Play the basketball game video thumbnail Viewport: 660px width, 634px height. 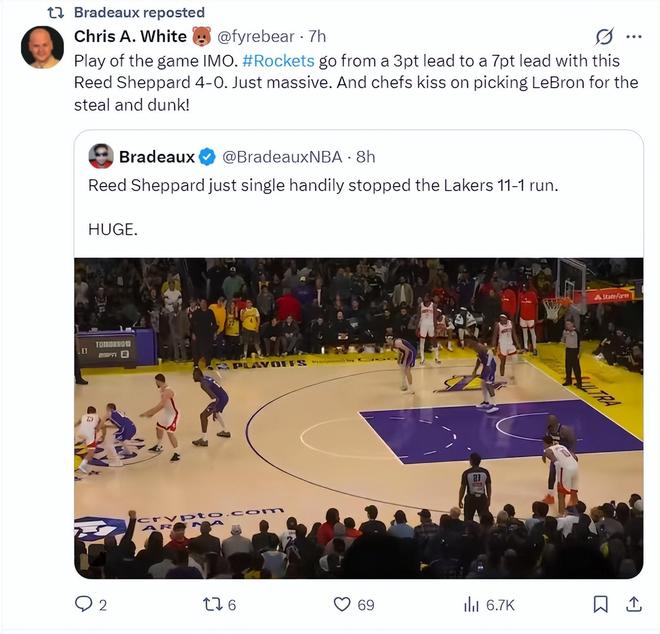pyautogui.click(x=358, y=417)
